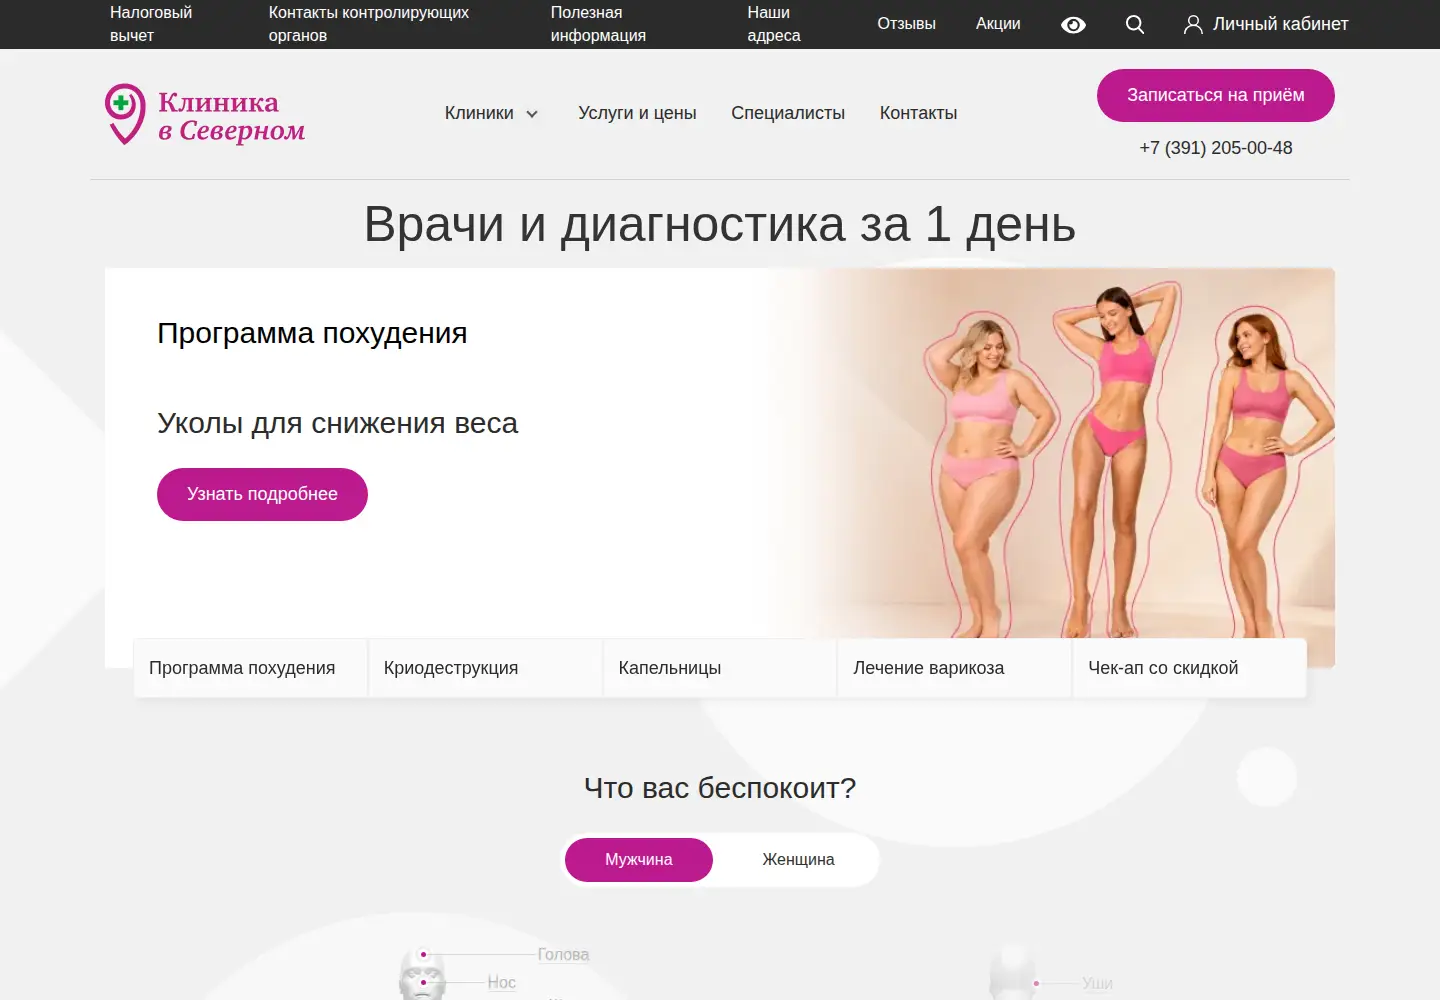Toggle the accessibility eye icon
The height and width of the screenshot is (1000, 1440).
click(1073, 25)
